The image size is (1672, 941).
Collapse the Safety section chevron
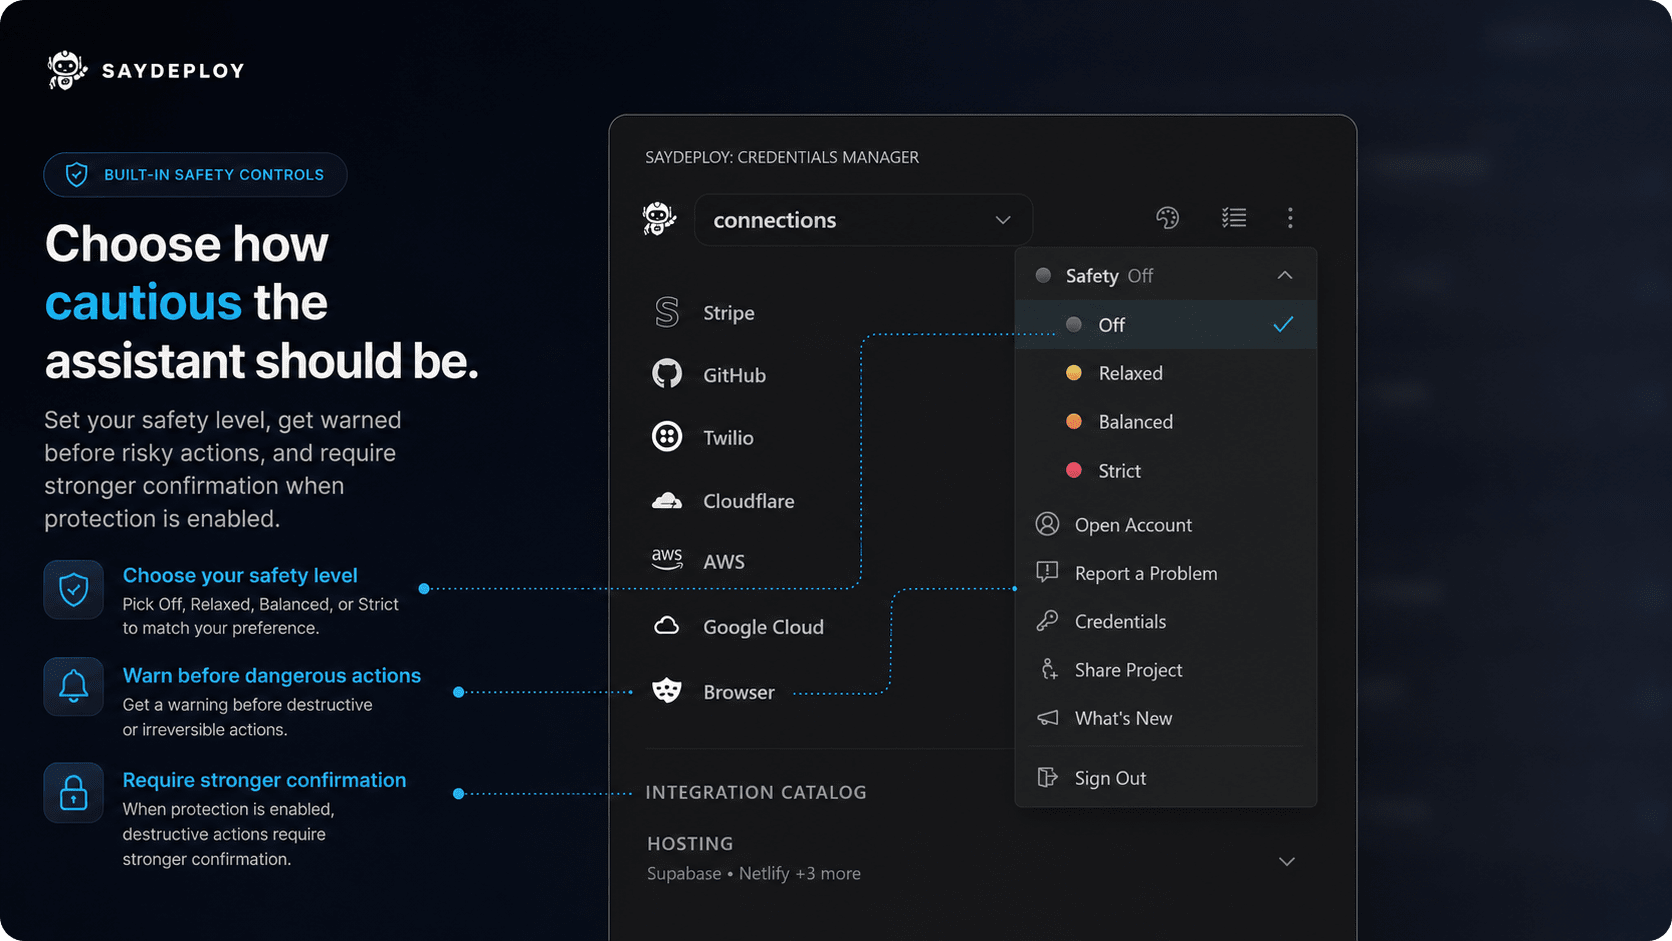pyautogui.click(x=1285, y=275)
